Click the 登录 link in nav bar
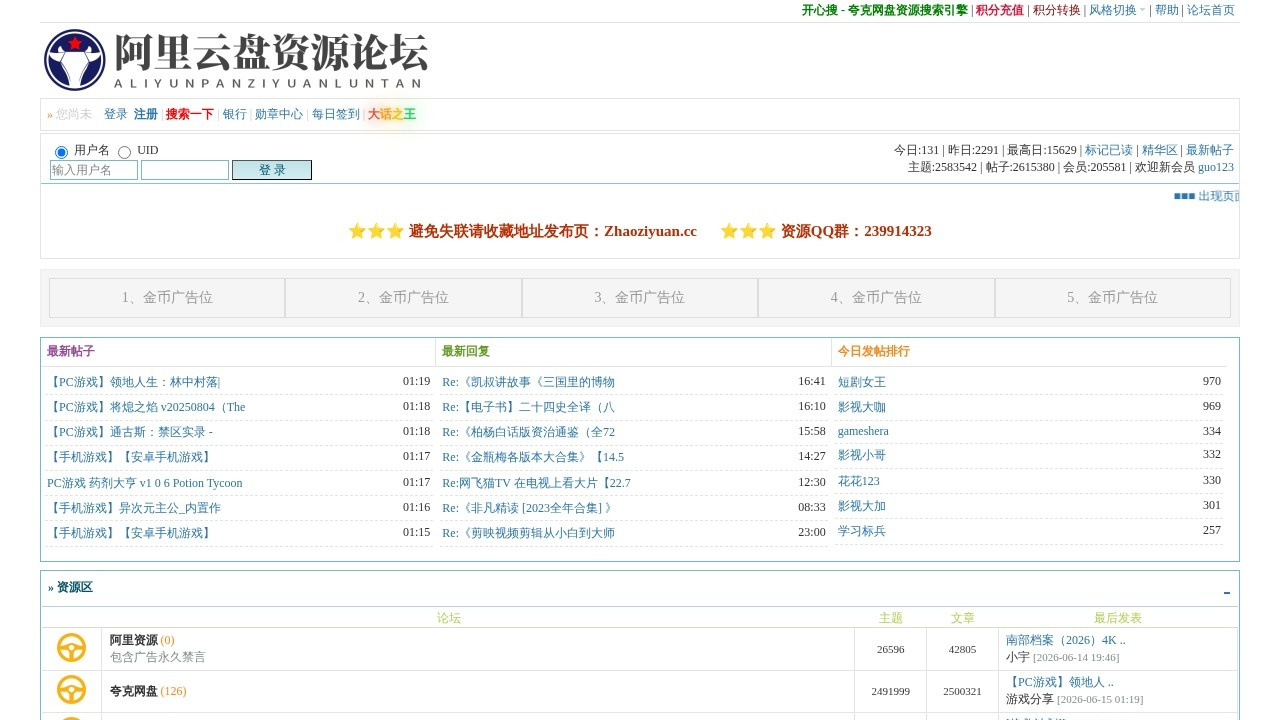This screenshot has height=720, width=1280. click(x=116, y=114)
